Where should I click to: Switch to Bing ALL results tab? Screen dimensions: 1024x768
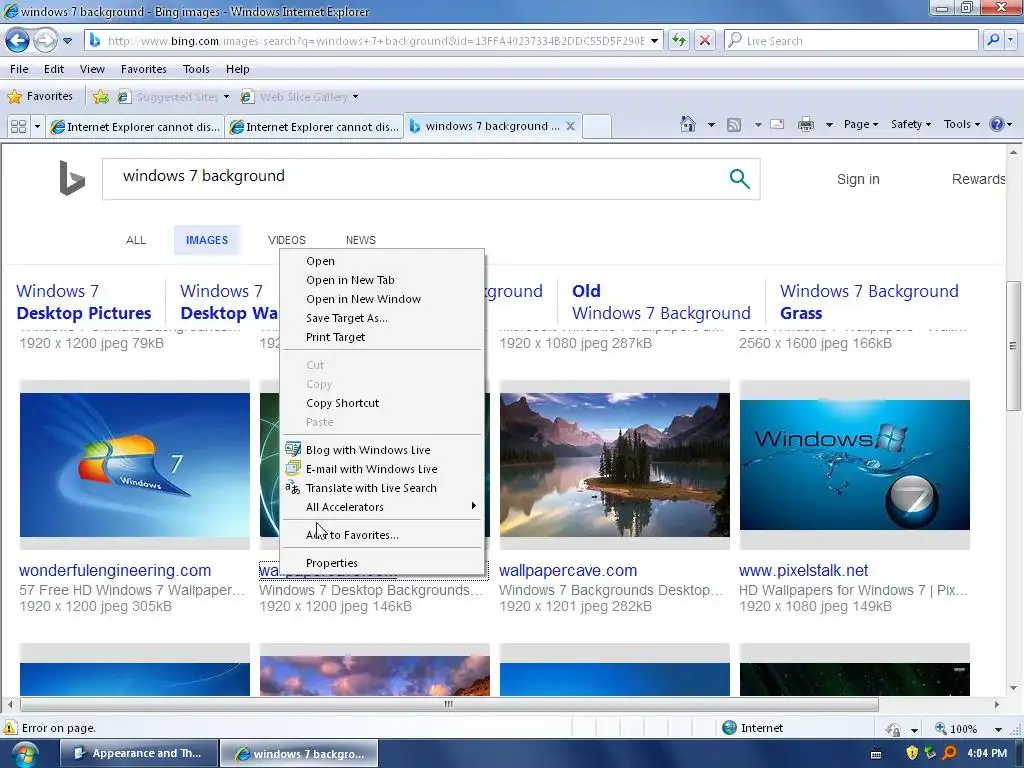pyautogui.click(x=136, y=240)
